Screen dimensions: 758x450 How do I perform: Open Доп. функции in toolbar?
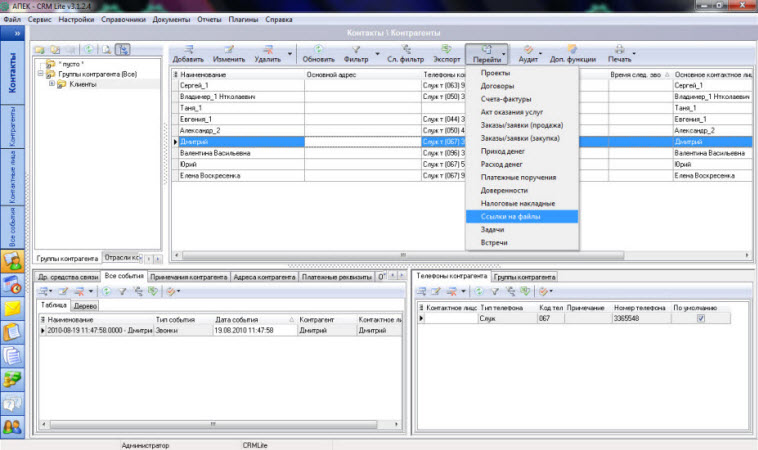[572, 54]
